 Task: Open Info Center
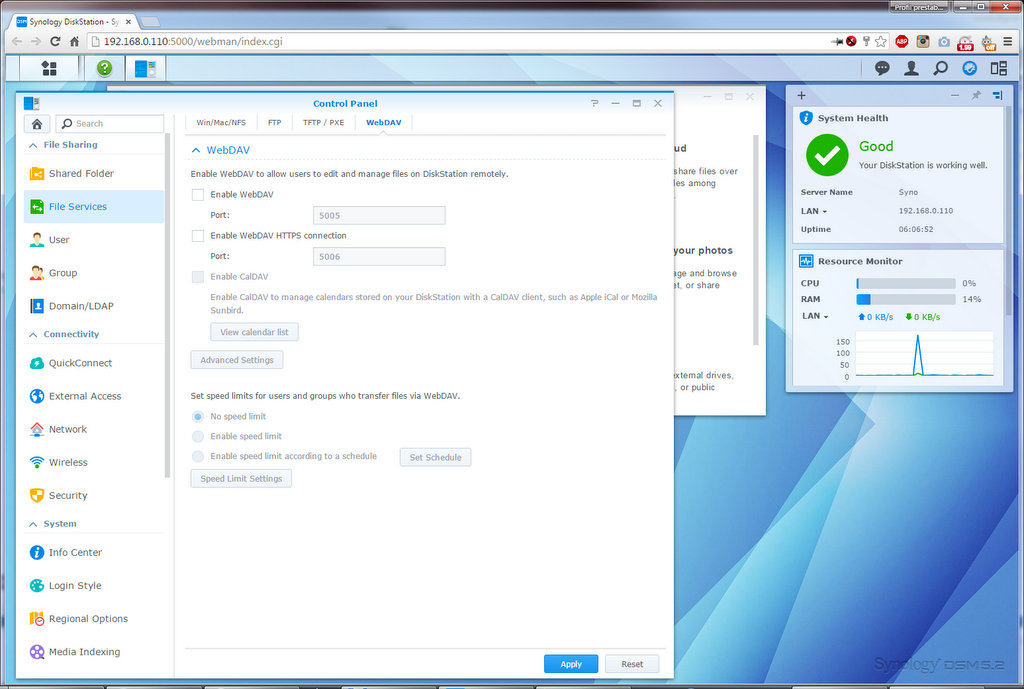point(94,552)
